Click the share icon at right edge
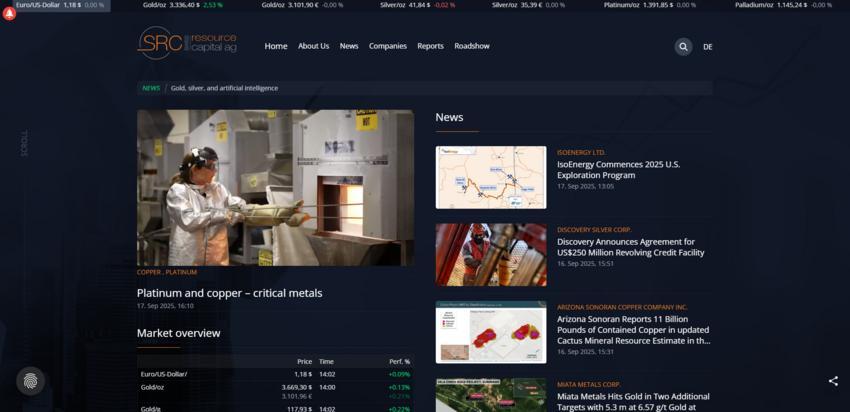This screenshot has height=412, width=850. click(x=833, y=381)
